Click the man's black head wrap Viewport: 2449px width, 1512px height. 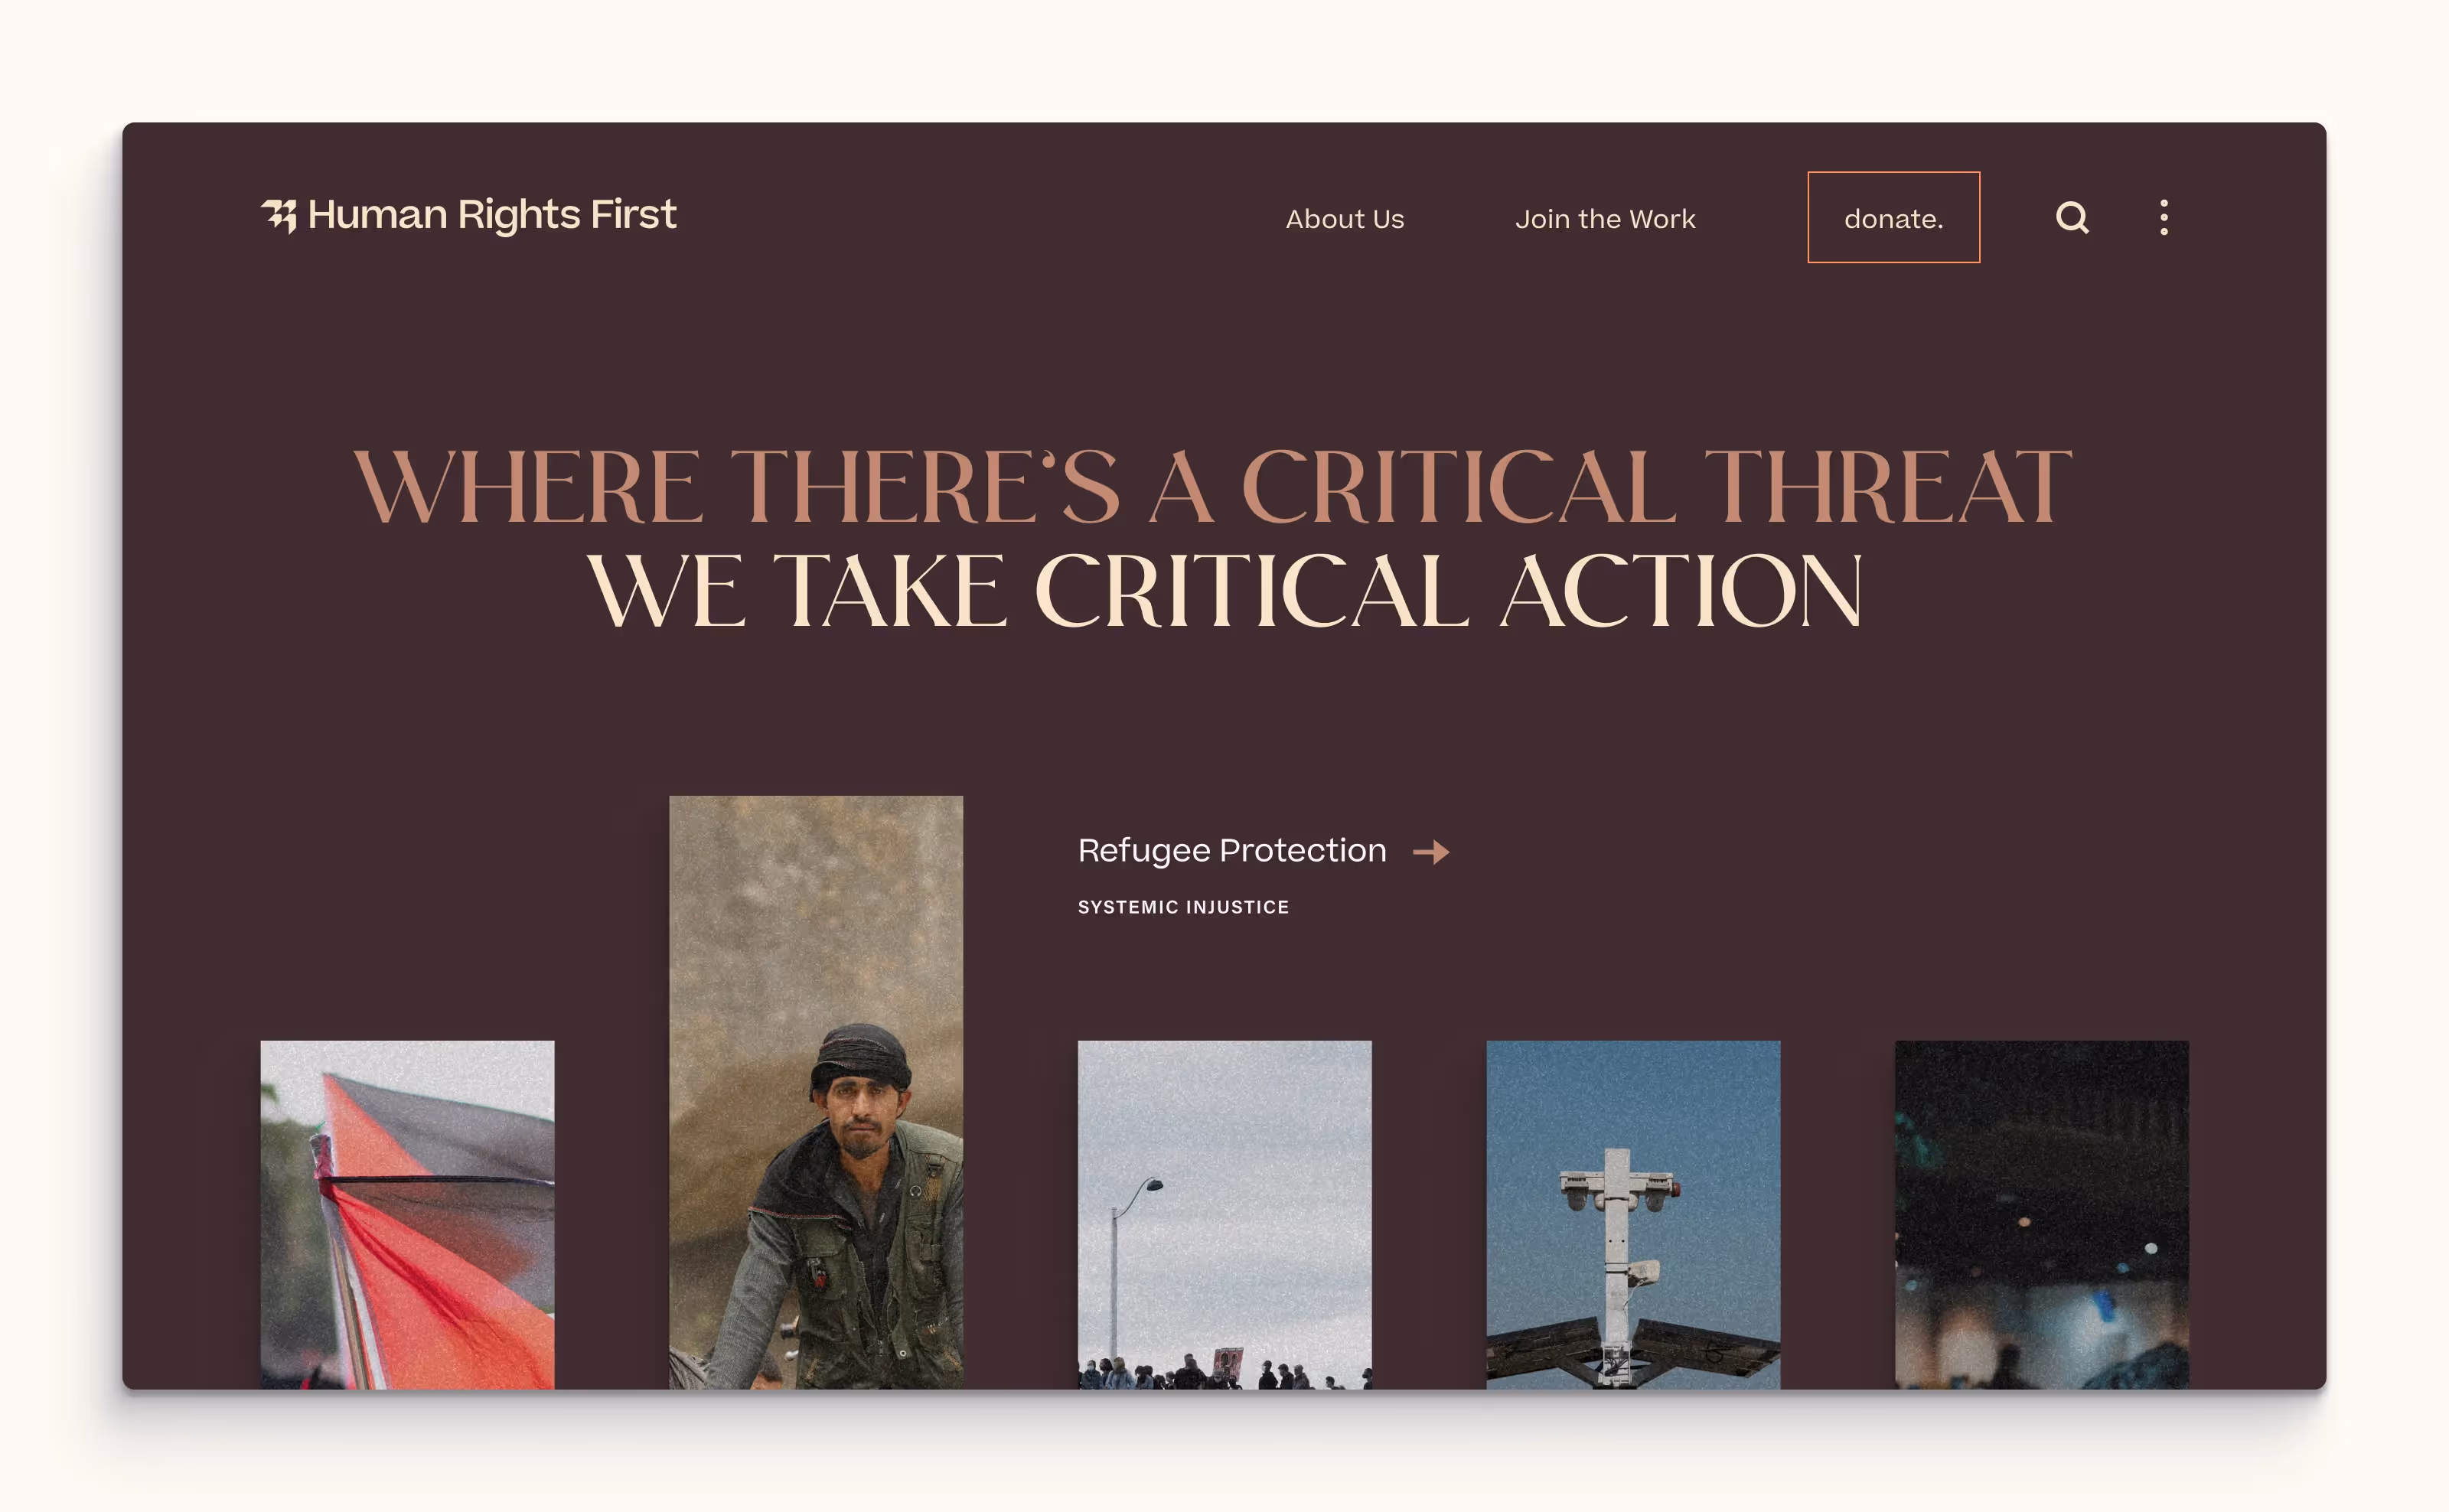[x=860, y=1056]
